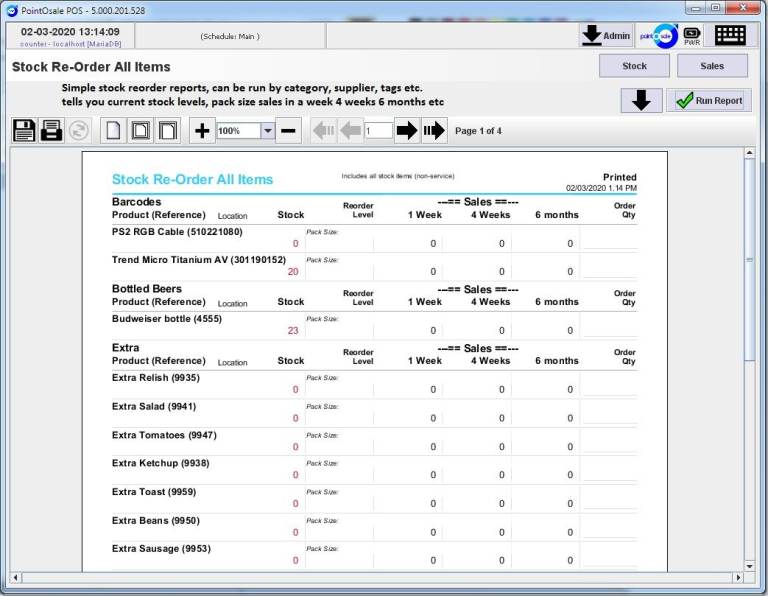This screenshot has height=596, width=768.
Task: Click the Print report icon
Action: pyautogui.click(x=51, y=131)
